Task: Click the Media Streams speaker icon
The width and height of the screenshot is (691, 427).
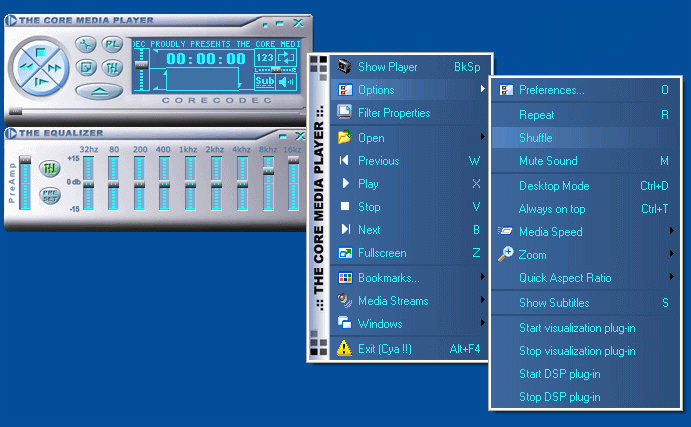Action: pos(345,301)
